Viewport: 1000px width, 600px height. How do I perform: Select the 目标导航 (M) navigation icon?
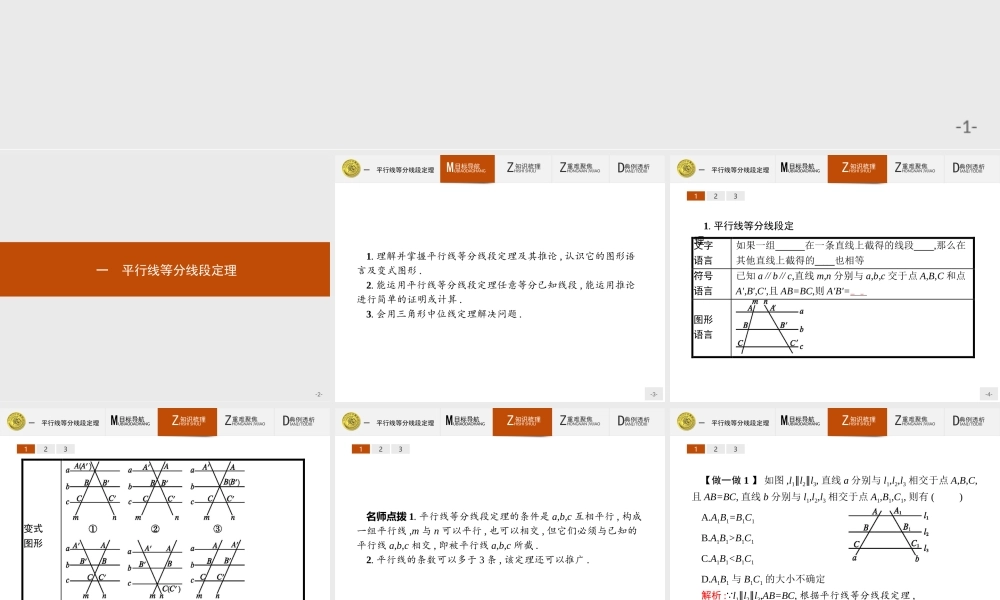coord(466,168)
